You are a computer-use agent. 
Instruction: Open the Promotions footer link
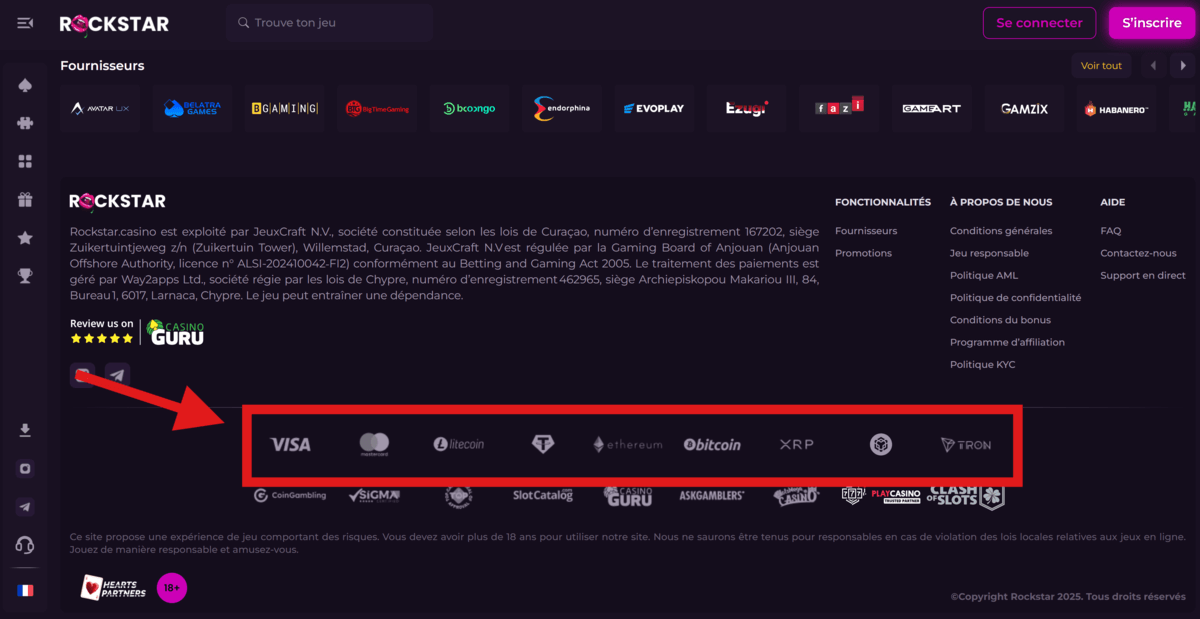coord(863,253)
